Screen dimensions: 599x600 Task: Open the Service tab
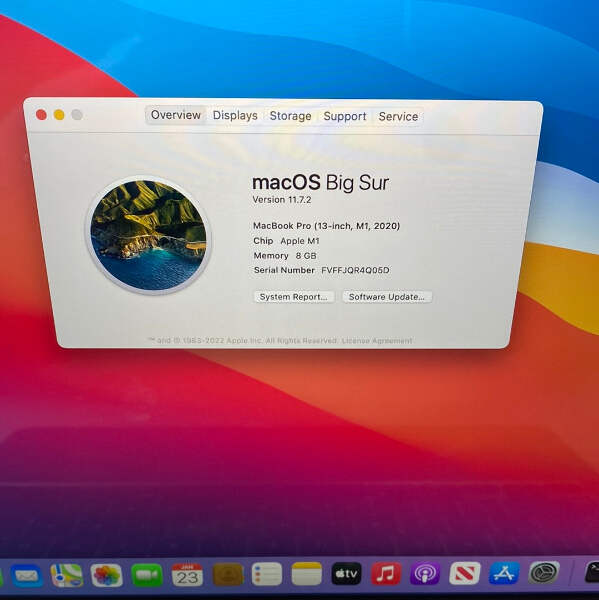[x=398, y=116]
